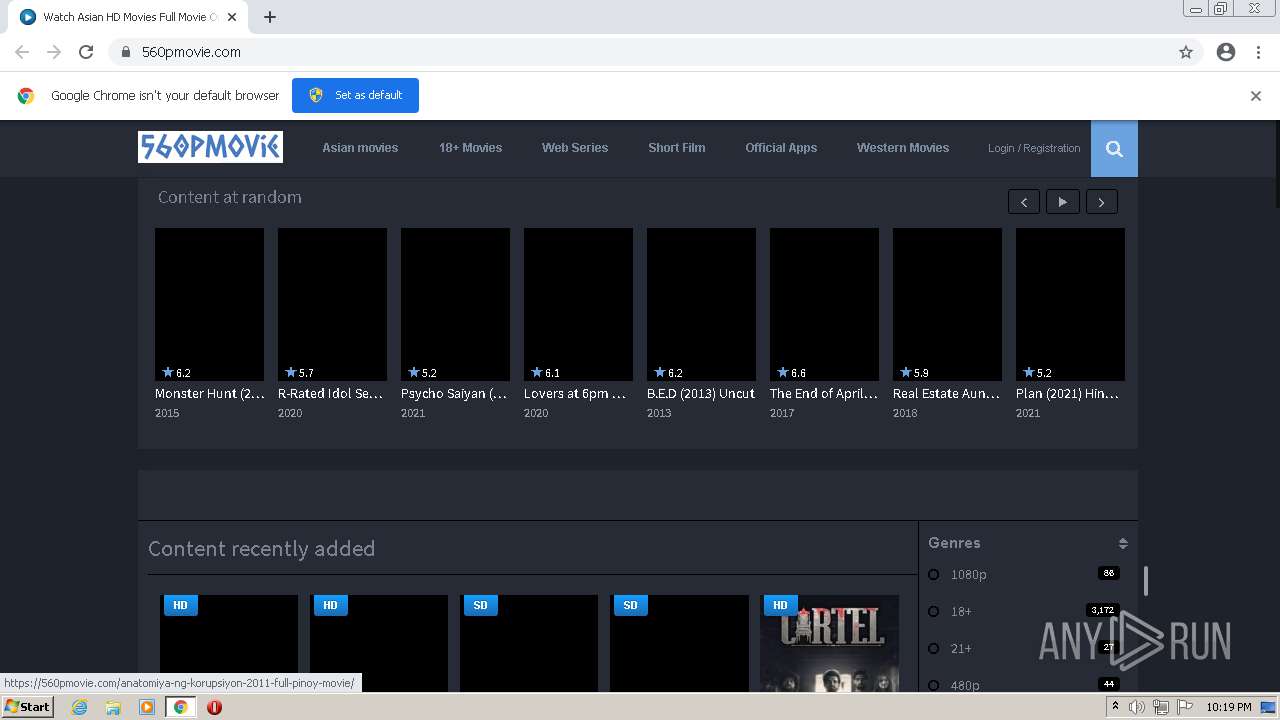Open R-Rated Idol movie title link
Viewport: 1280px width, 720px height.
(330, 394)
